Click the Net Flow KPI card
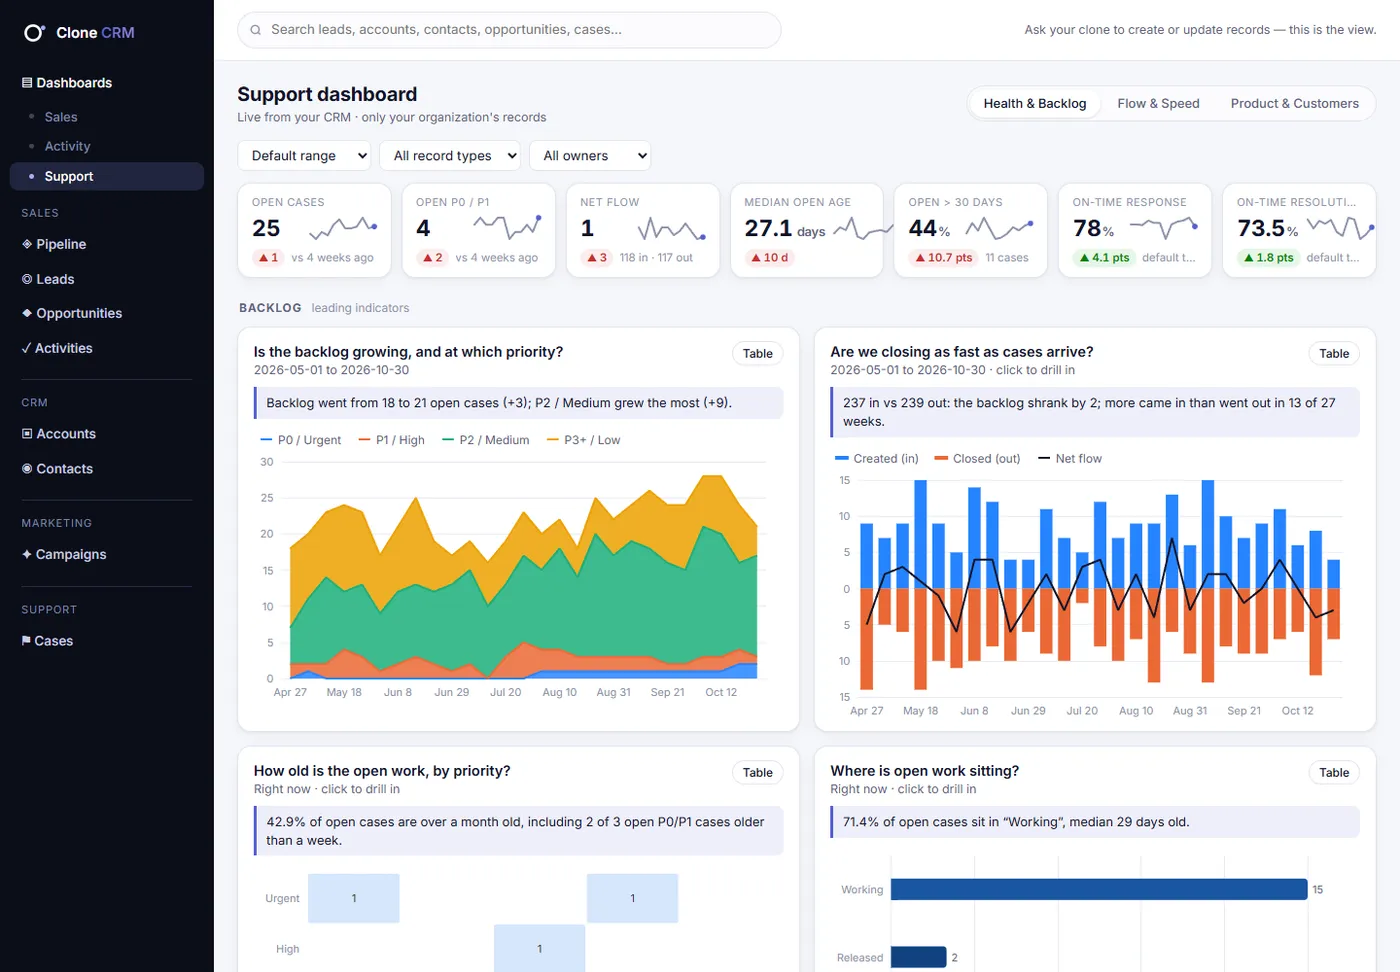1400x972 pixels. pyautogui.click(x=643, y=230)
